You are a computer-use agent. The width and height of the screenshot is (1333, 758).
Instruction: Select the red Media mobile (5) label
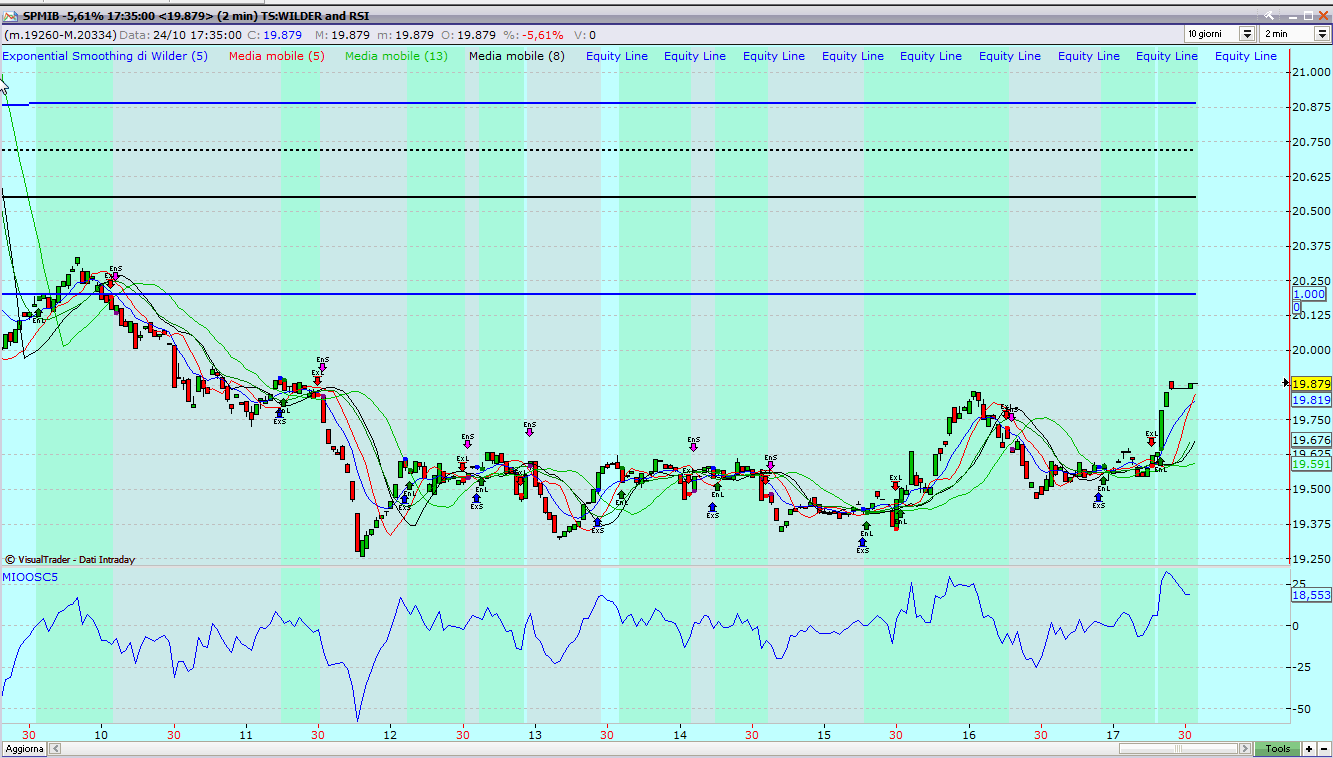pos(277,56)
